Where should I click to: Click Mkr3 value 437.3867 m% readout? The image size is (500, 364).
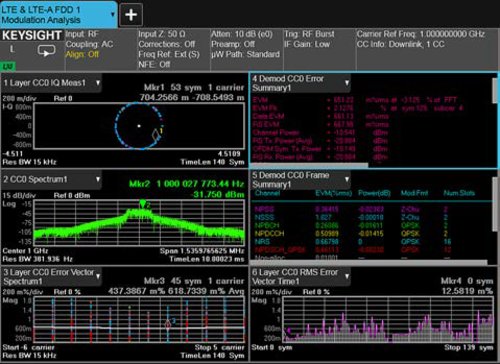[137, 291]
